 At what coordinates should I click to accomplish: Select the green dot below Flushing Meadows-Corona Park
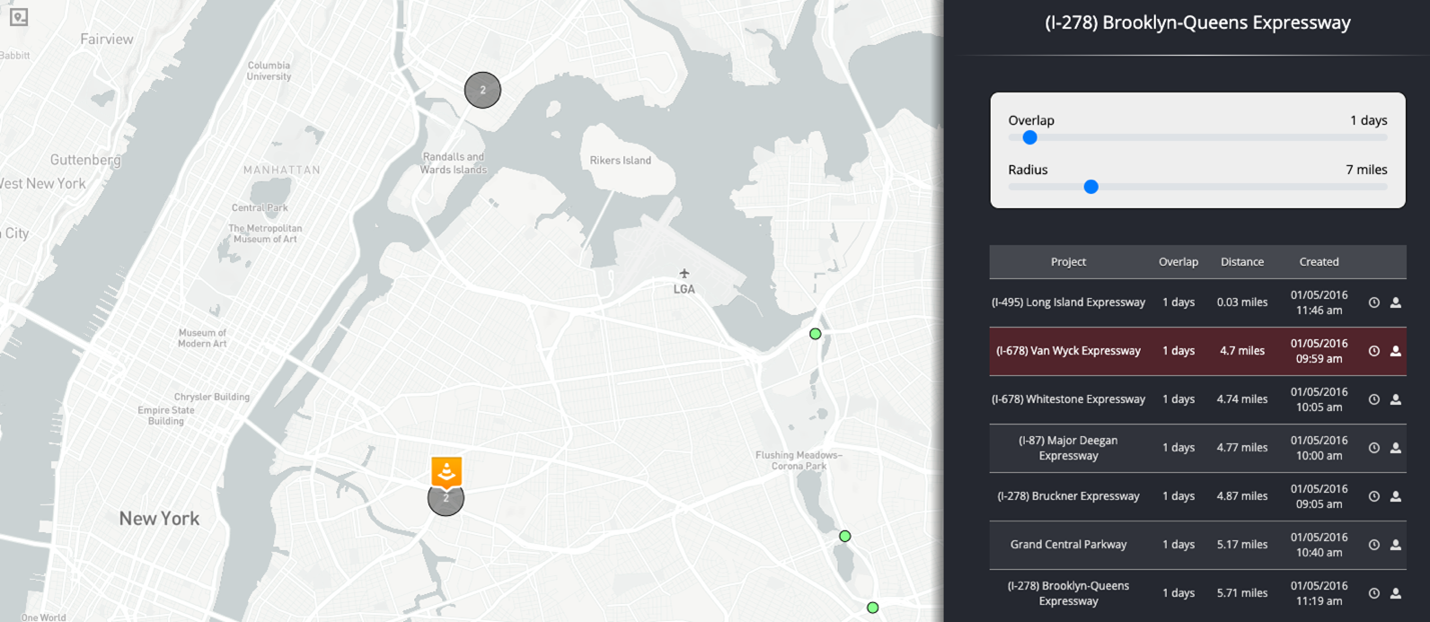coord(844,536)
